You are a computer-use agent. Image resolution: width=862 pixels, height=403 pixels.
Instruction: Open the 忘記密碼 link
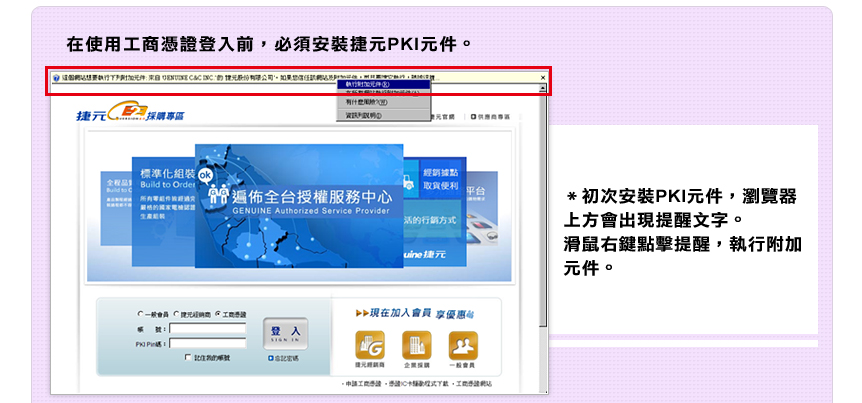[284, 358]
